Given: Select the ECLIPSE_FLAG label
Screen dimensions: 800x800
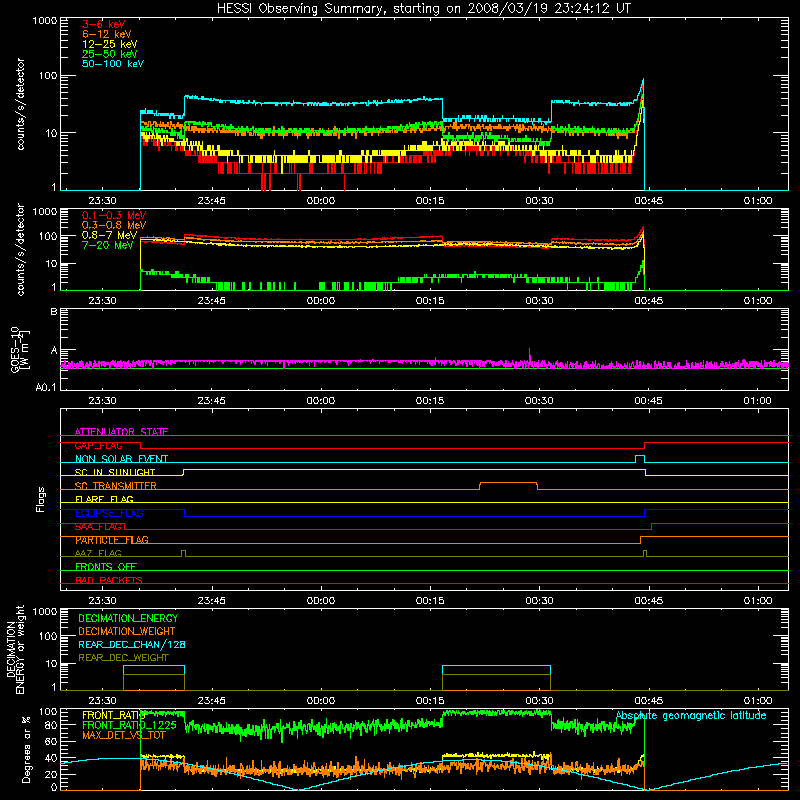Looking at the screenshot, I should click(109, 513).
